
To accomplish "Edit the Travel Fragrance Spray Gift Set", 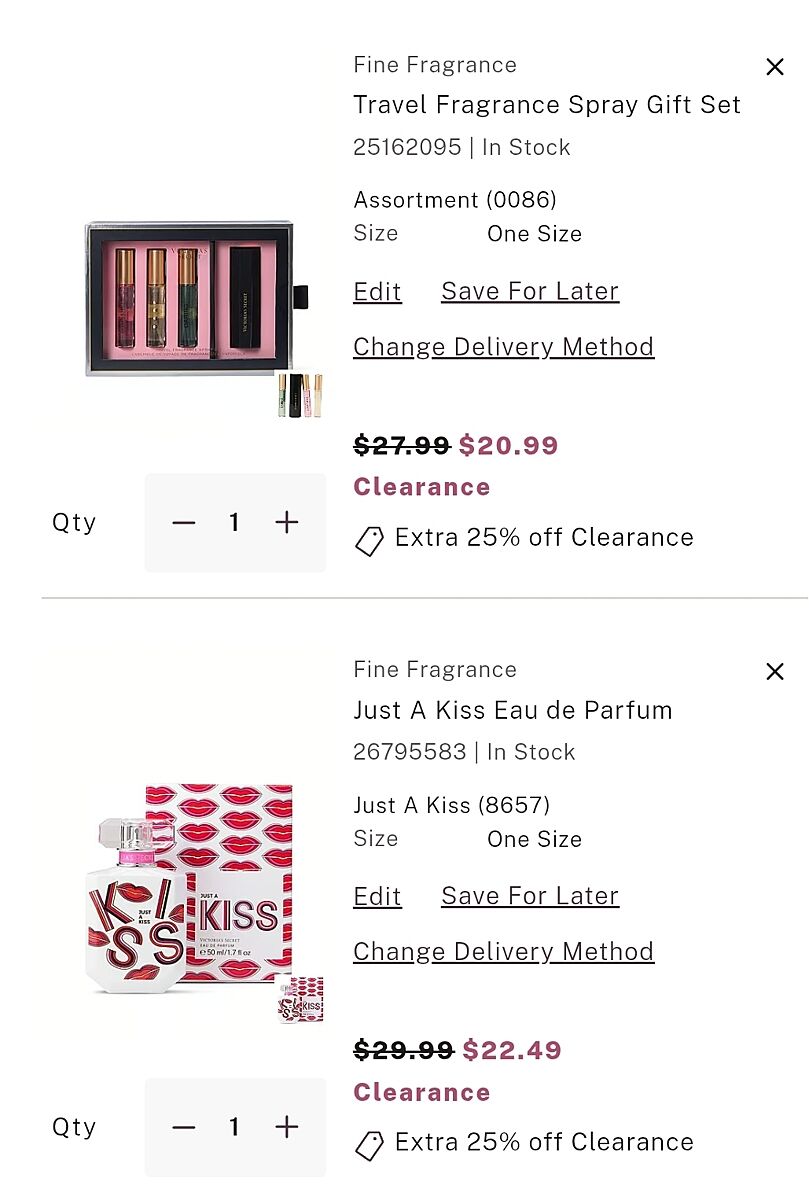I will pyautogui.click(x=377, y=292).
